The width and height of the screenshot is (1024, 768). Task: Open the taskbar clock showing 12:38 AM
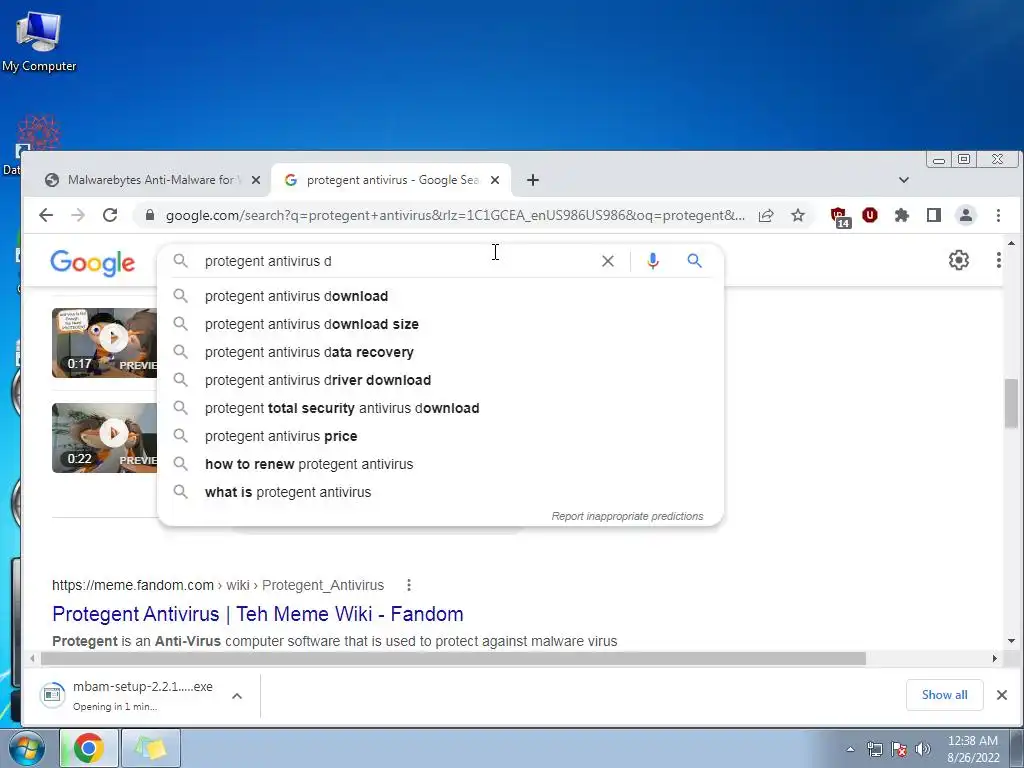(x=973, y=749)
